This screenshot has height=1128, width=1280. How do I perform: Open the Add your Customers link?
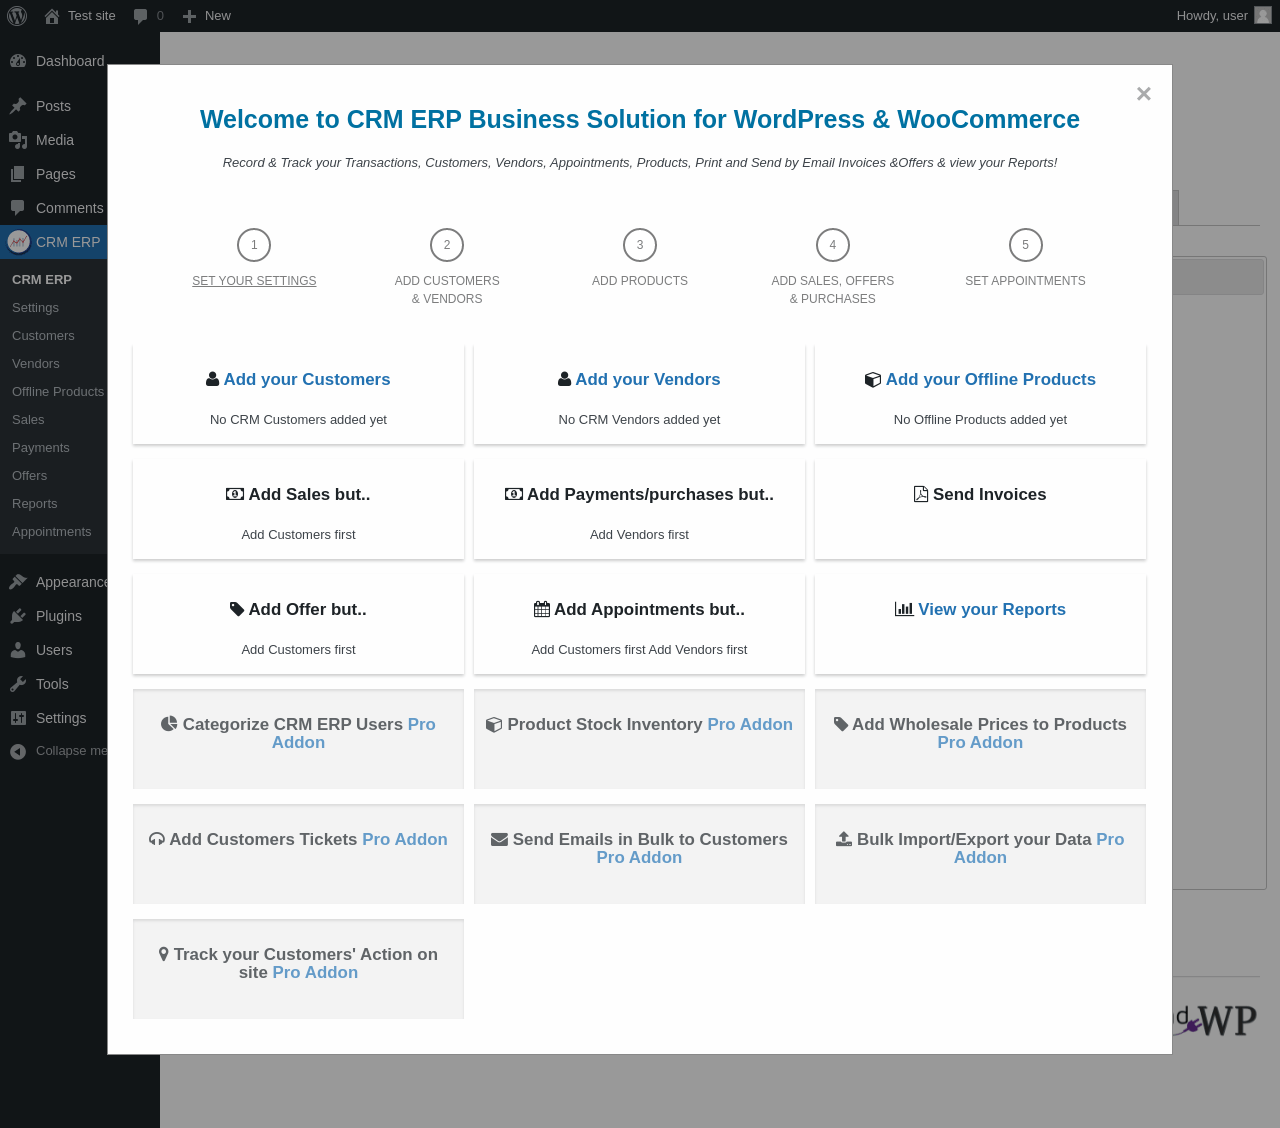307,379
